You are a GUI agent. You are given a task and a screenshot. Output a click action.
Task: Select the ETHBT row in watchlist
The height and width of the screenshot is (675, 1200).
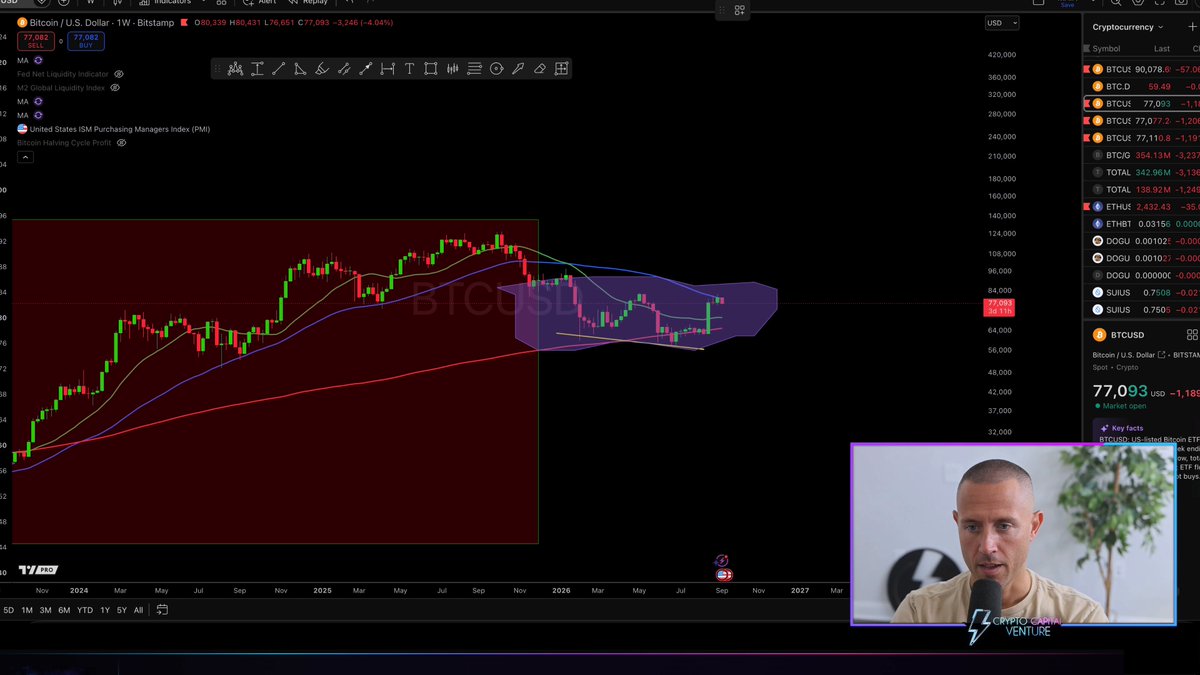[x=1141, y=224]
